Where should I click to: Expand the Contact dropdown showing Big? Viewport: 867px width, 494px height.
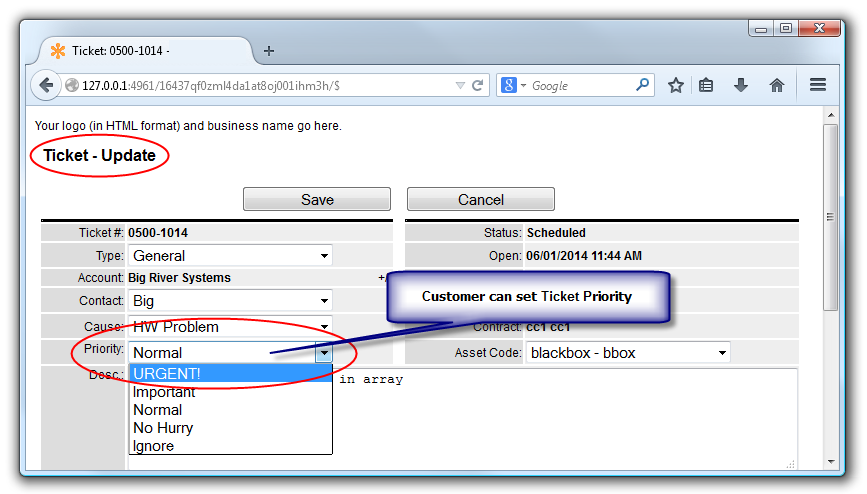(230, 300)
